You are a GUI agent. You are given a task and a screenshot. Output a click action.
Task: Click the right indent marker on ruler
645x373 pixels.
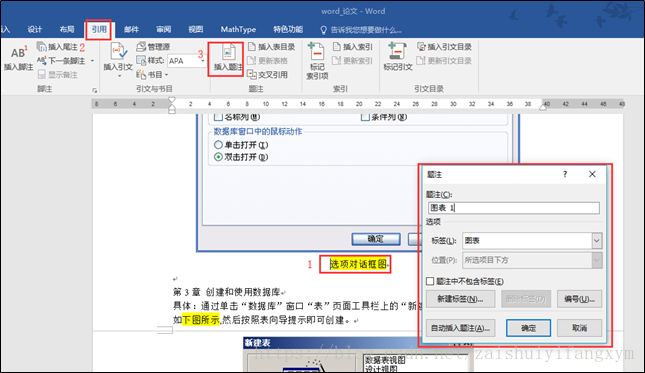point(543,107)
